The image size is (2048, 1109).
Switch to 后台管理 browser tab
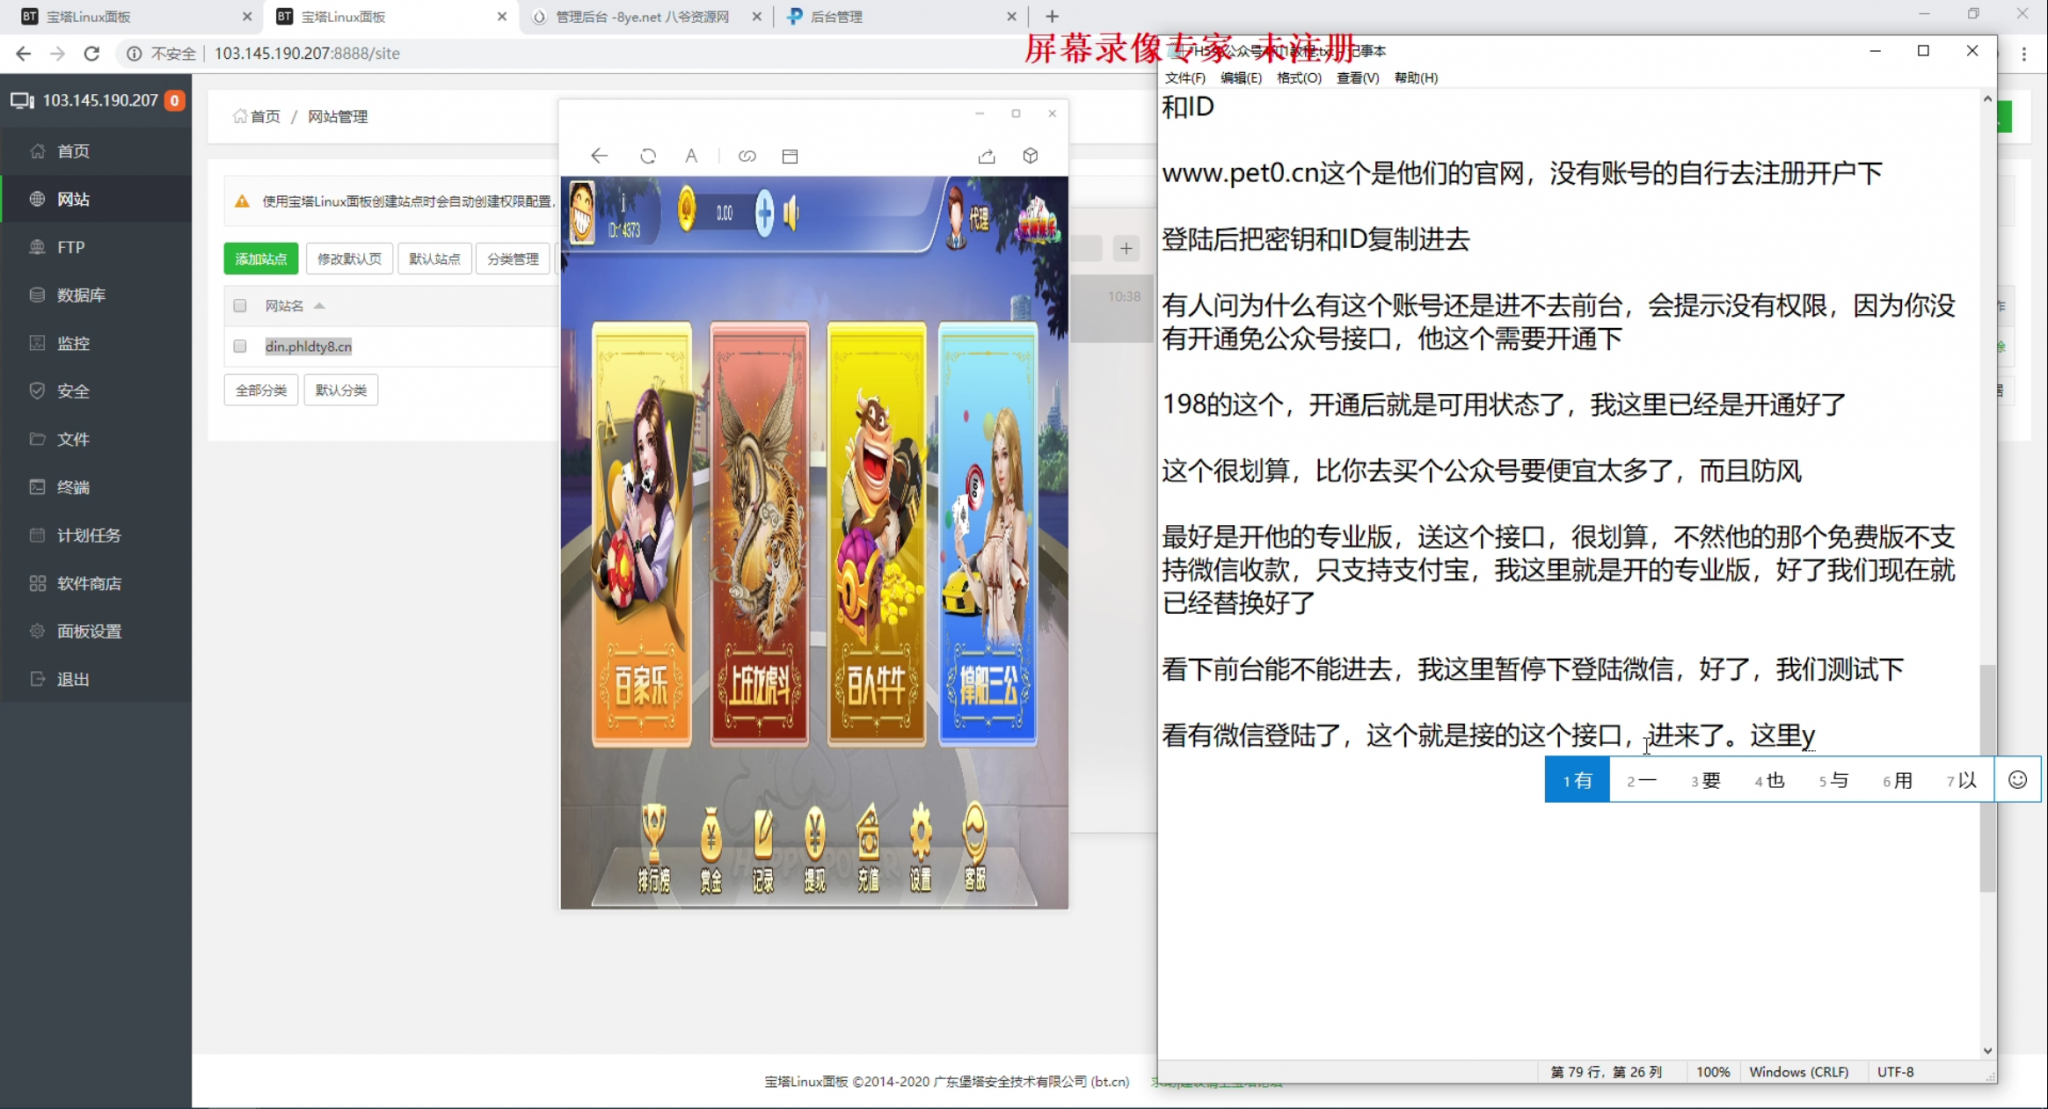pyautogui.click(x=836, y=16)
